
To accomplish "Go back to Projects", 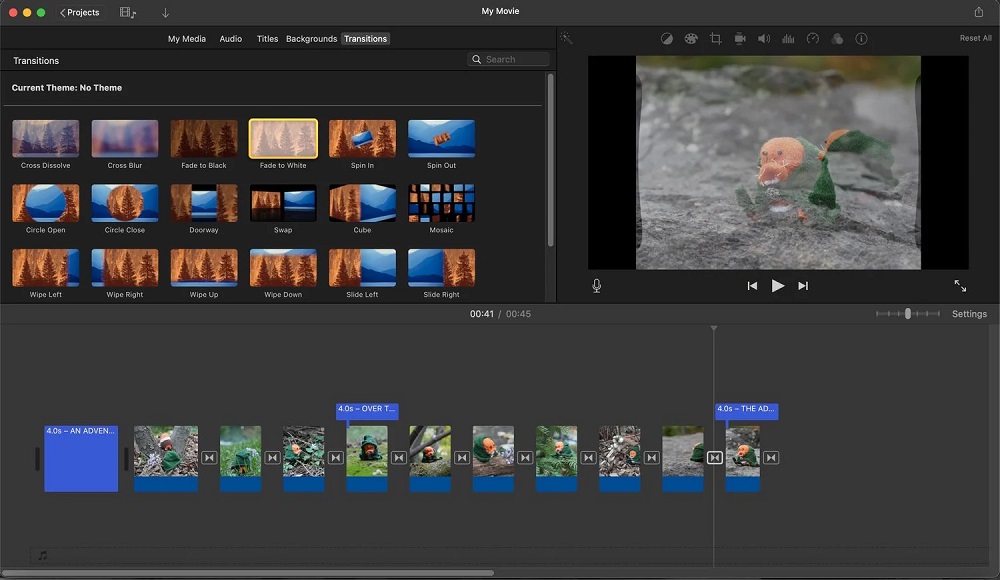I will click(80, 12).
